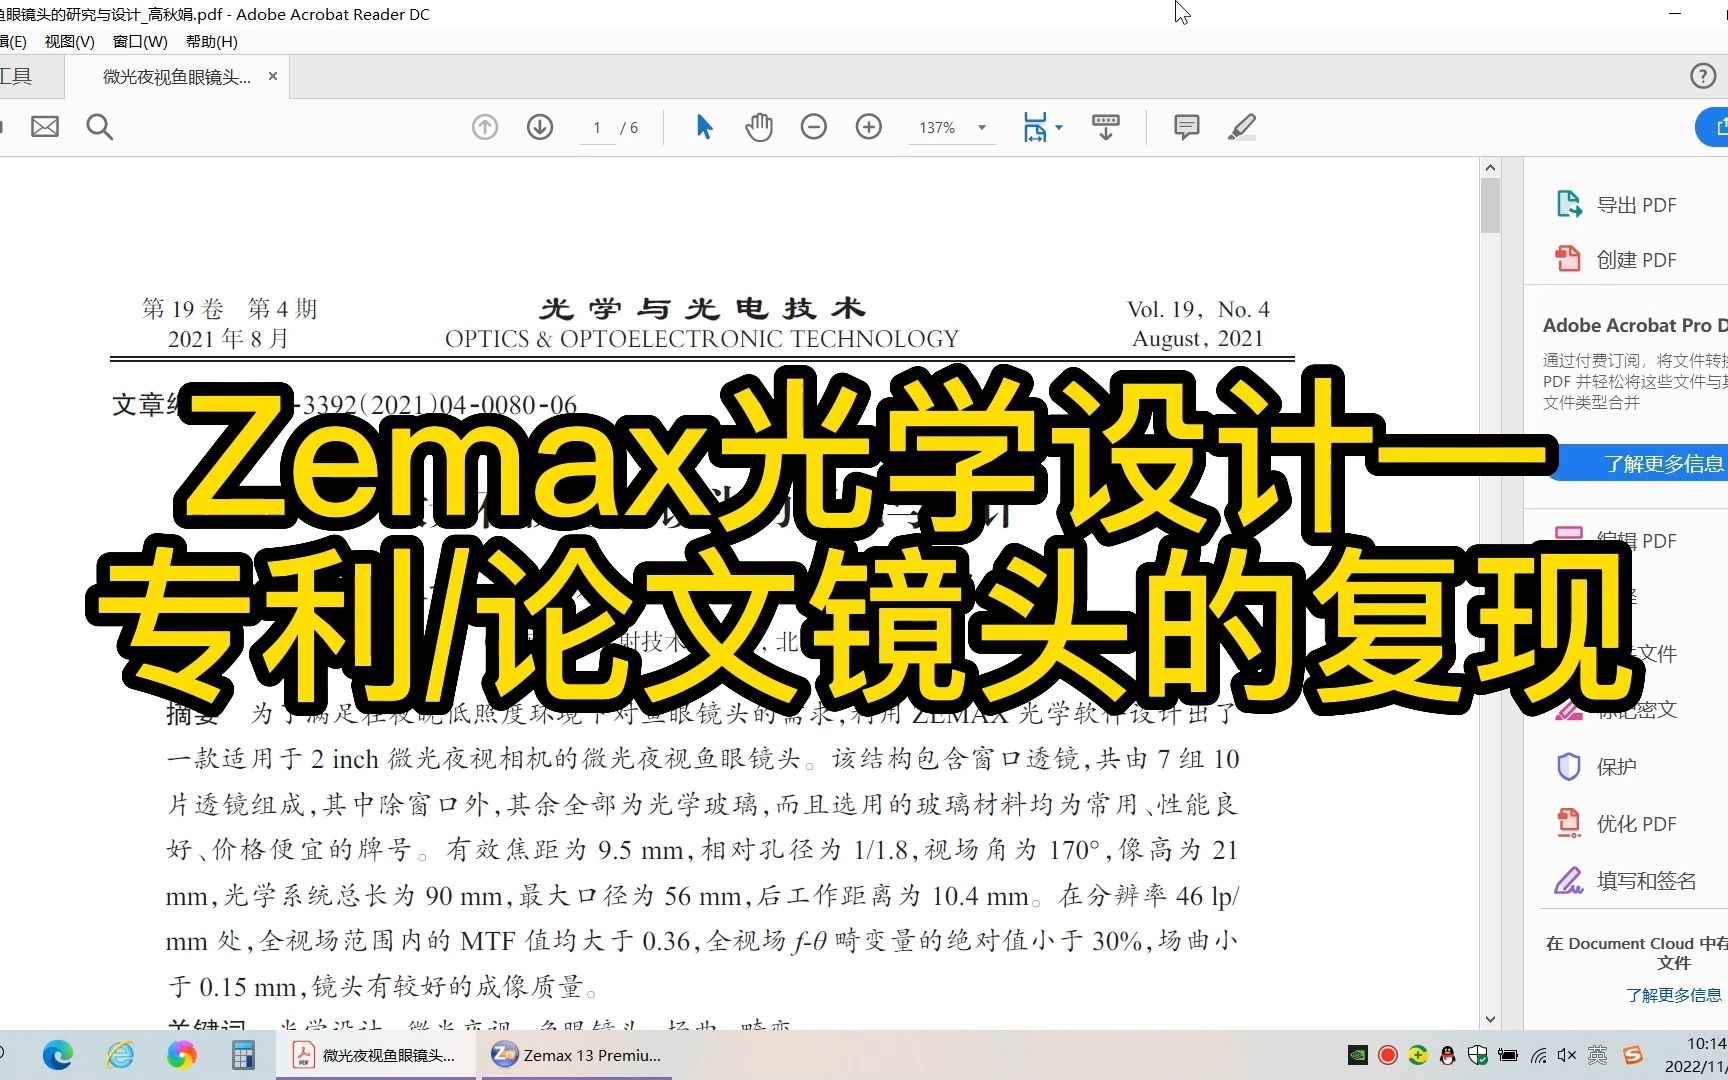
Task: Open the 保护 shield tool
Action: 1597,766
